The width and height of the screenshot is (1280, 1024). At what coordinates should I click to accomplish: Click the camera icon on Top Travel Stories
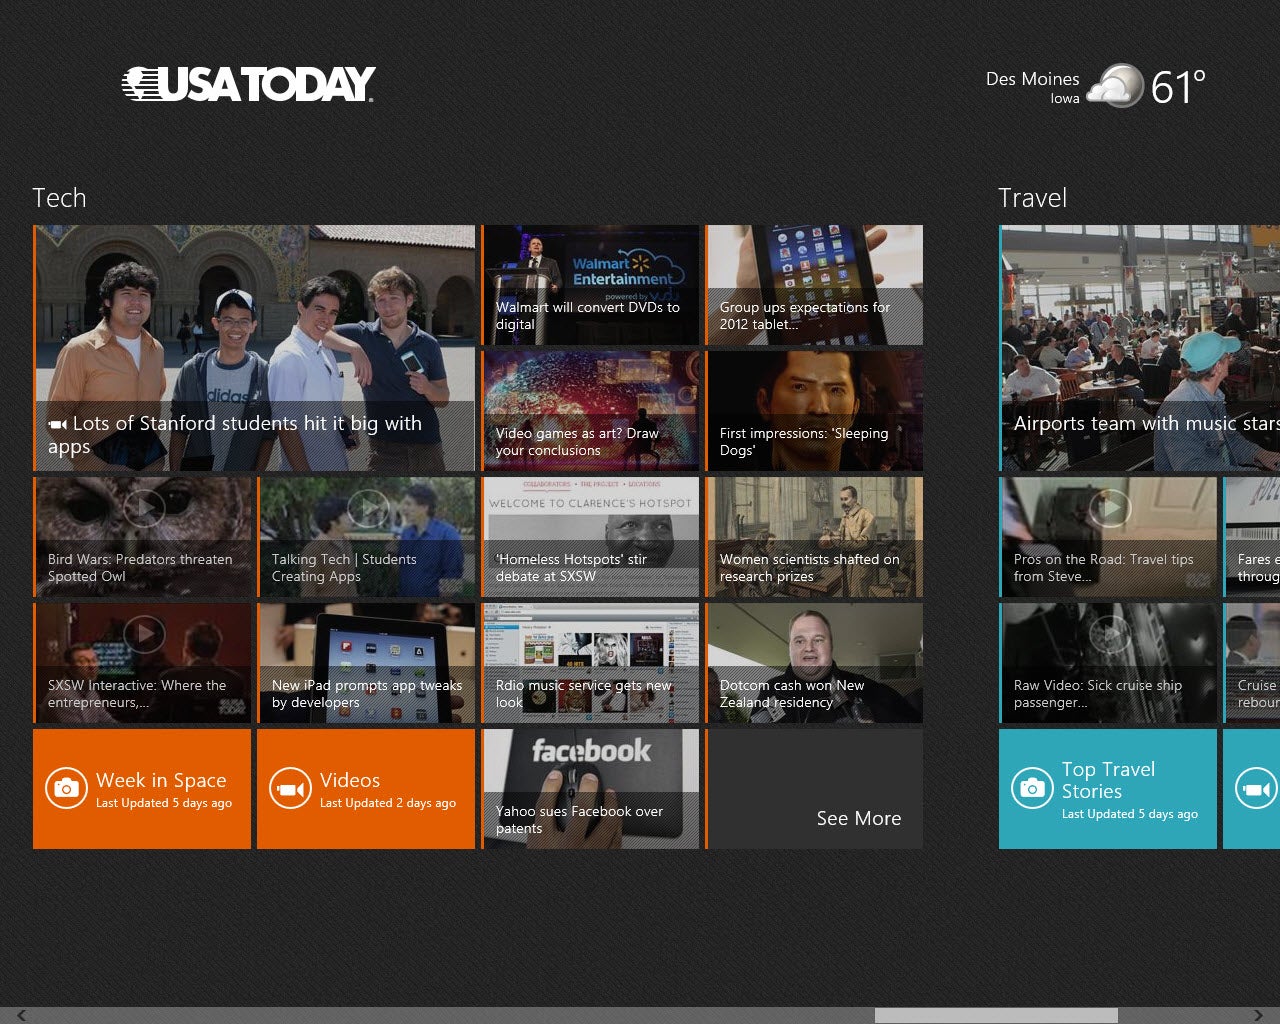click(x=1032, y=788)
